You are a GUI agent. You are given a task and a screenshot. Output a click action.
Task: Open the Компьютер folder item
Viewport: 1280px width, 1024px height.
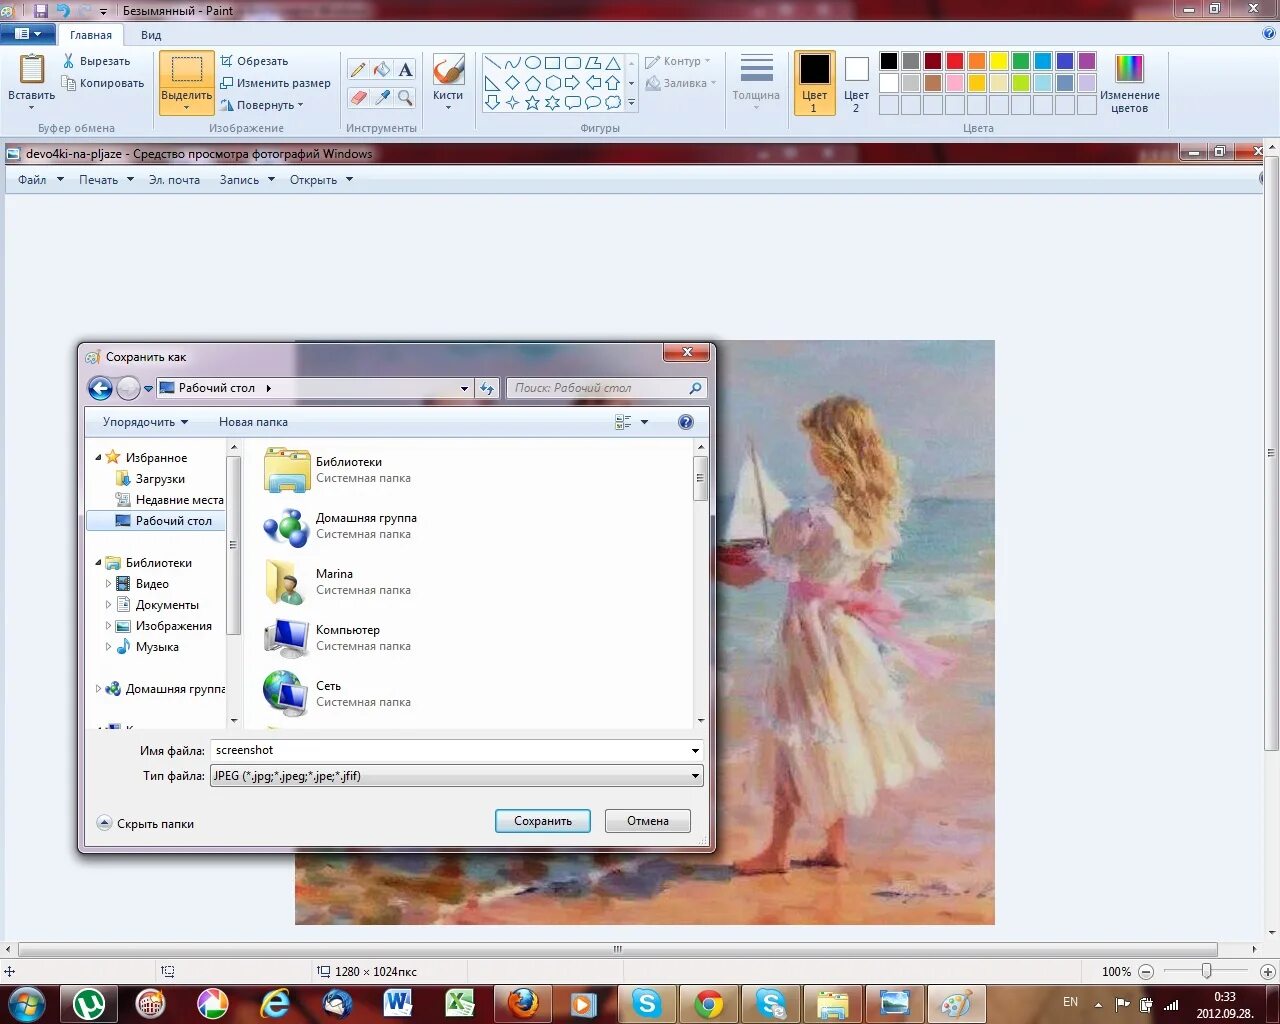338,638
